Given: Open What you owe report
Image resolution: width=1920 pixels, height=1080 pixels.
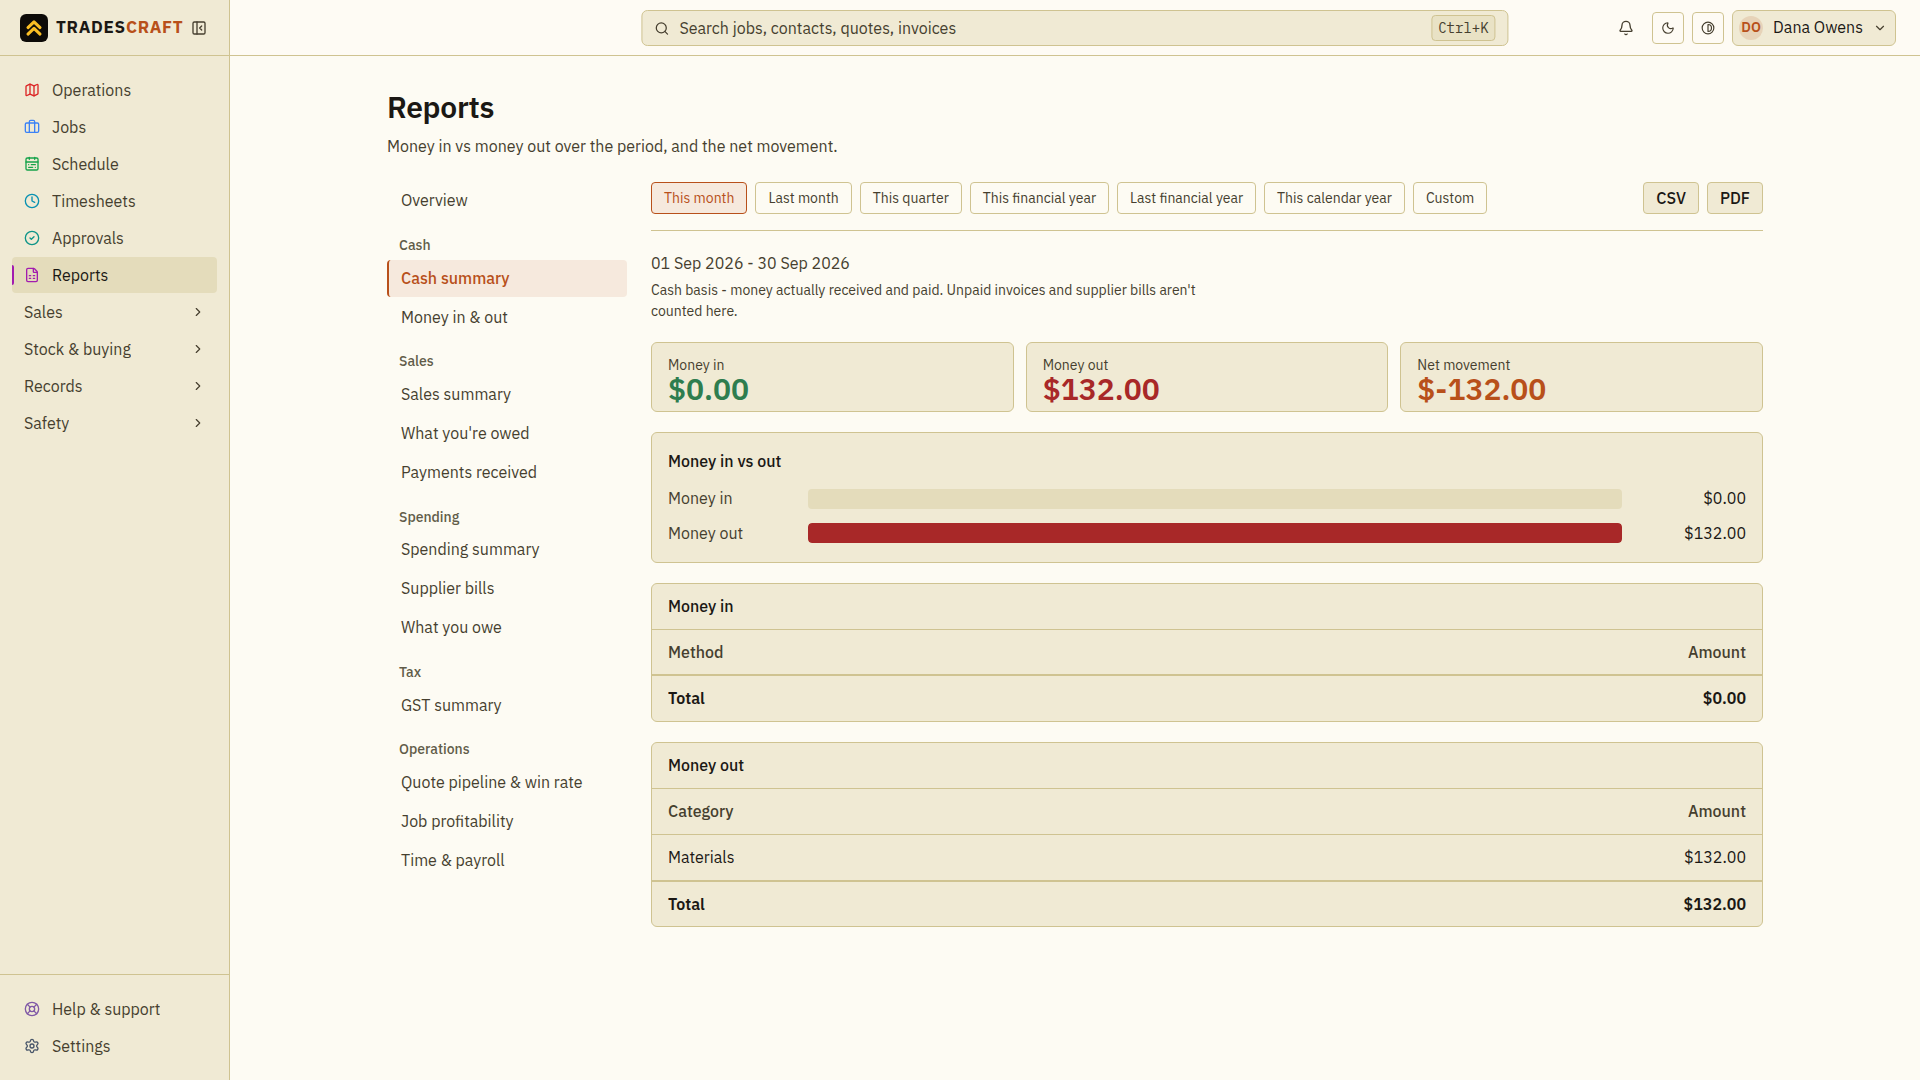Looking at the screenshot, I should 507,627.
